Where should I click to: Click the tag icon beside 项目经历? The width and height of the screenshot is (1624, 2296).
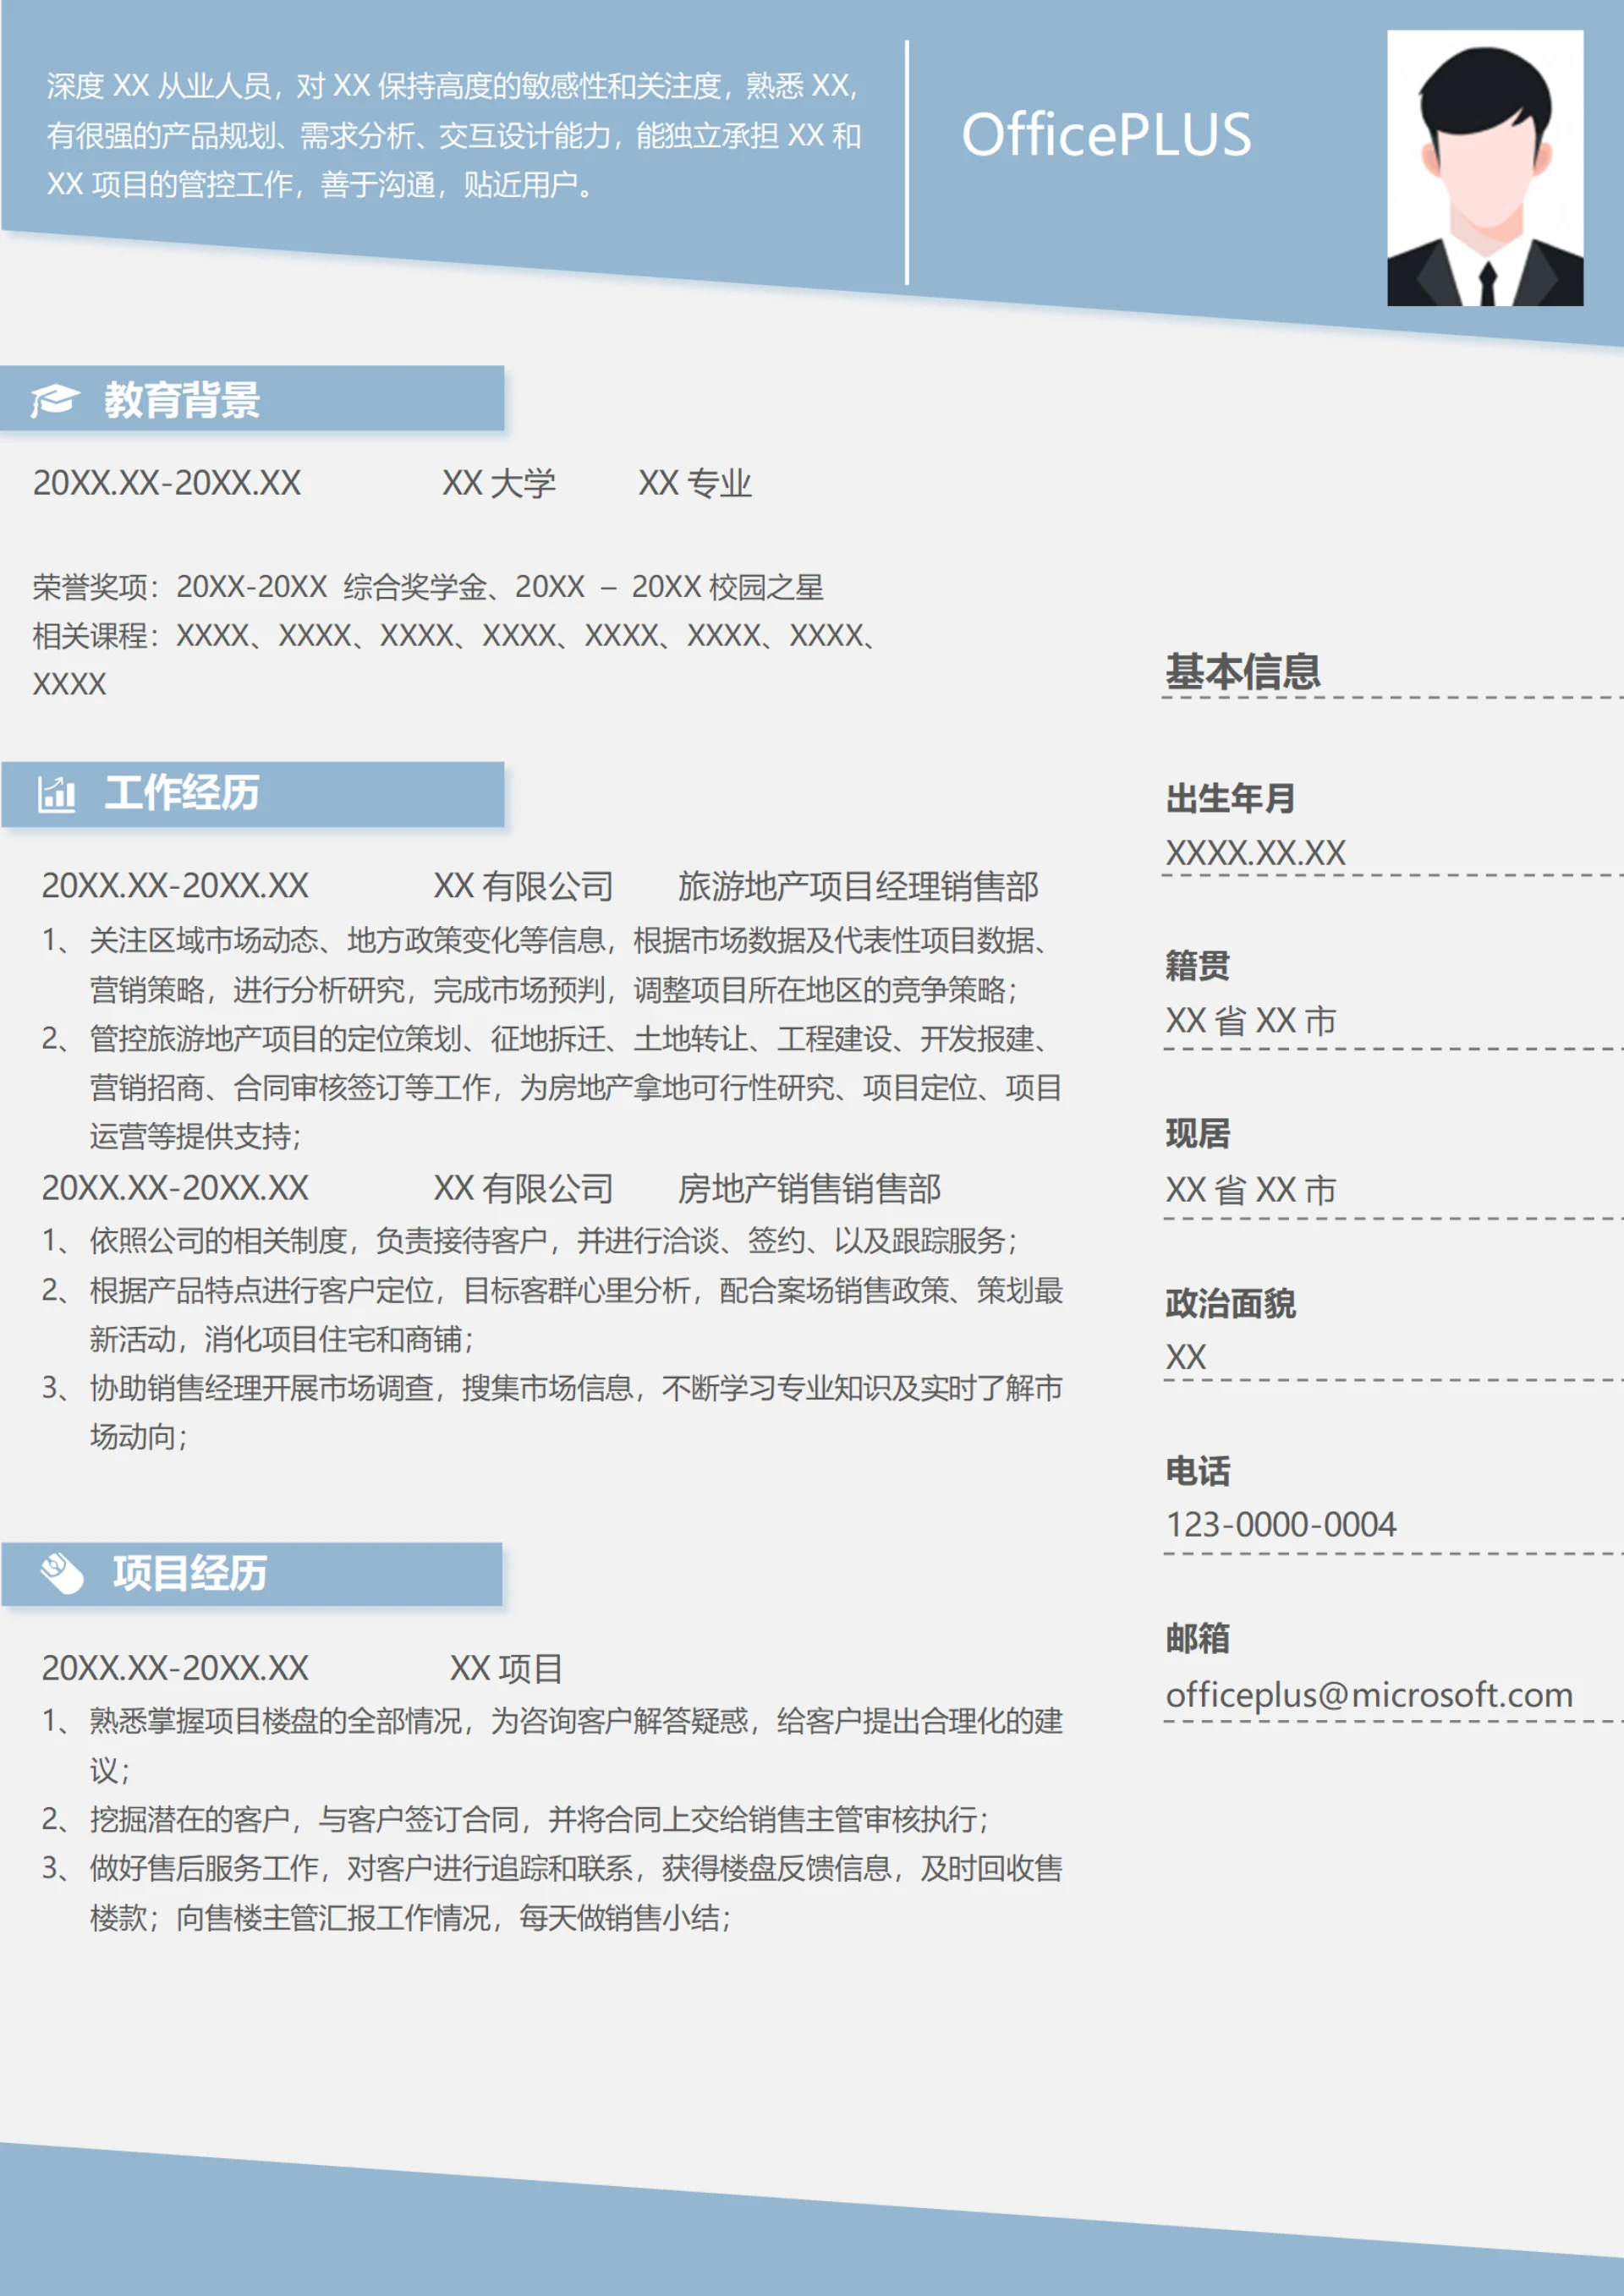tap(62, 1573)
